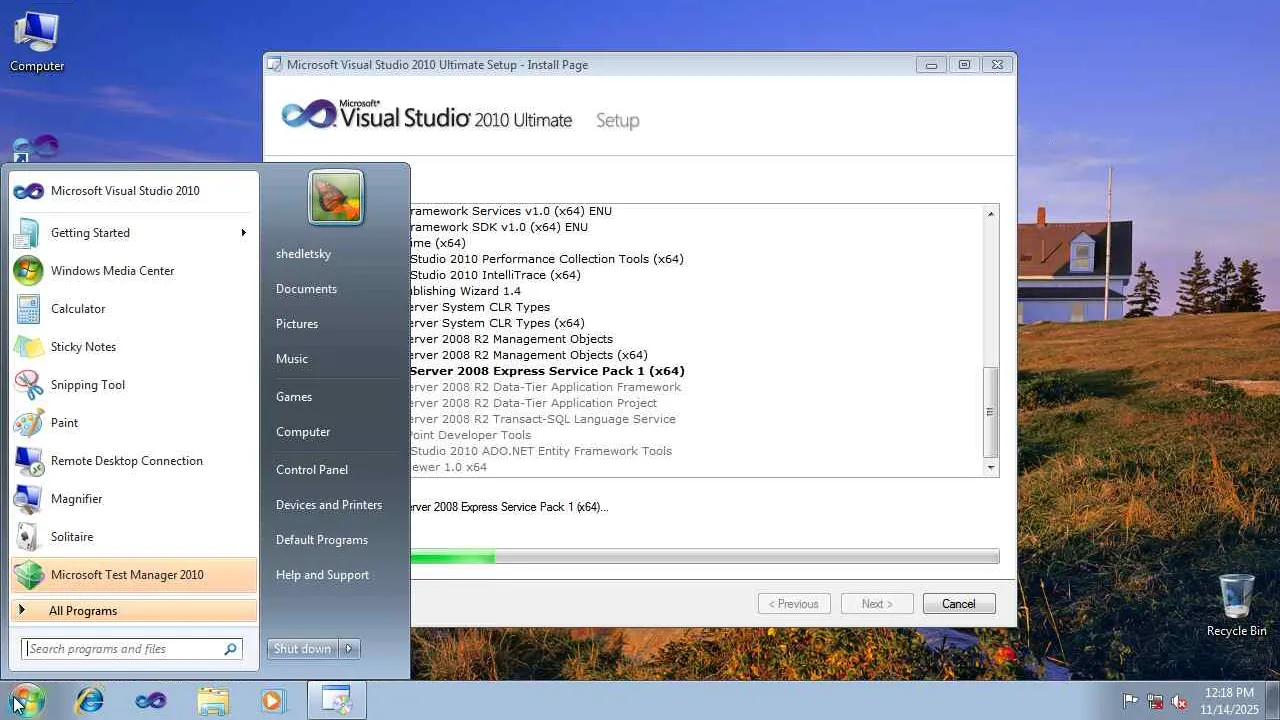Open the Solitaire game
This screenshot has height=720, width=1280.
point(134,537)
